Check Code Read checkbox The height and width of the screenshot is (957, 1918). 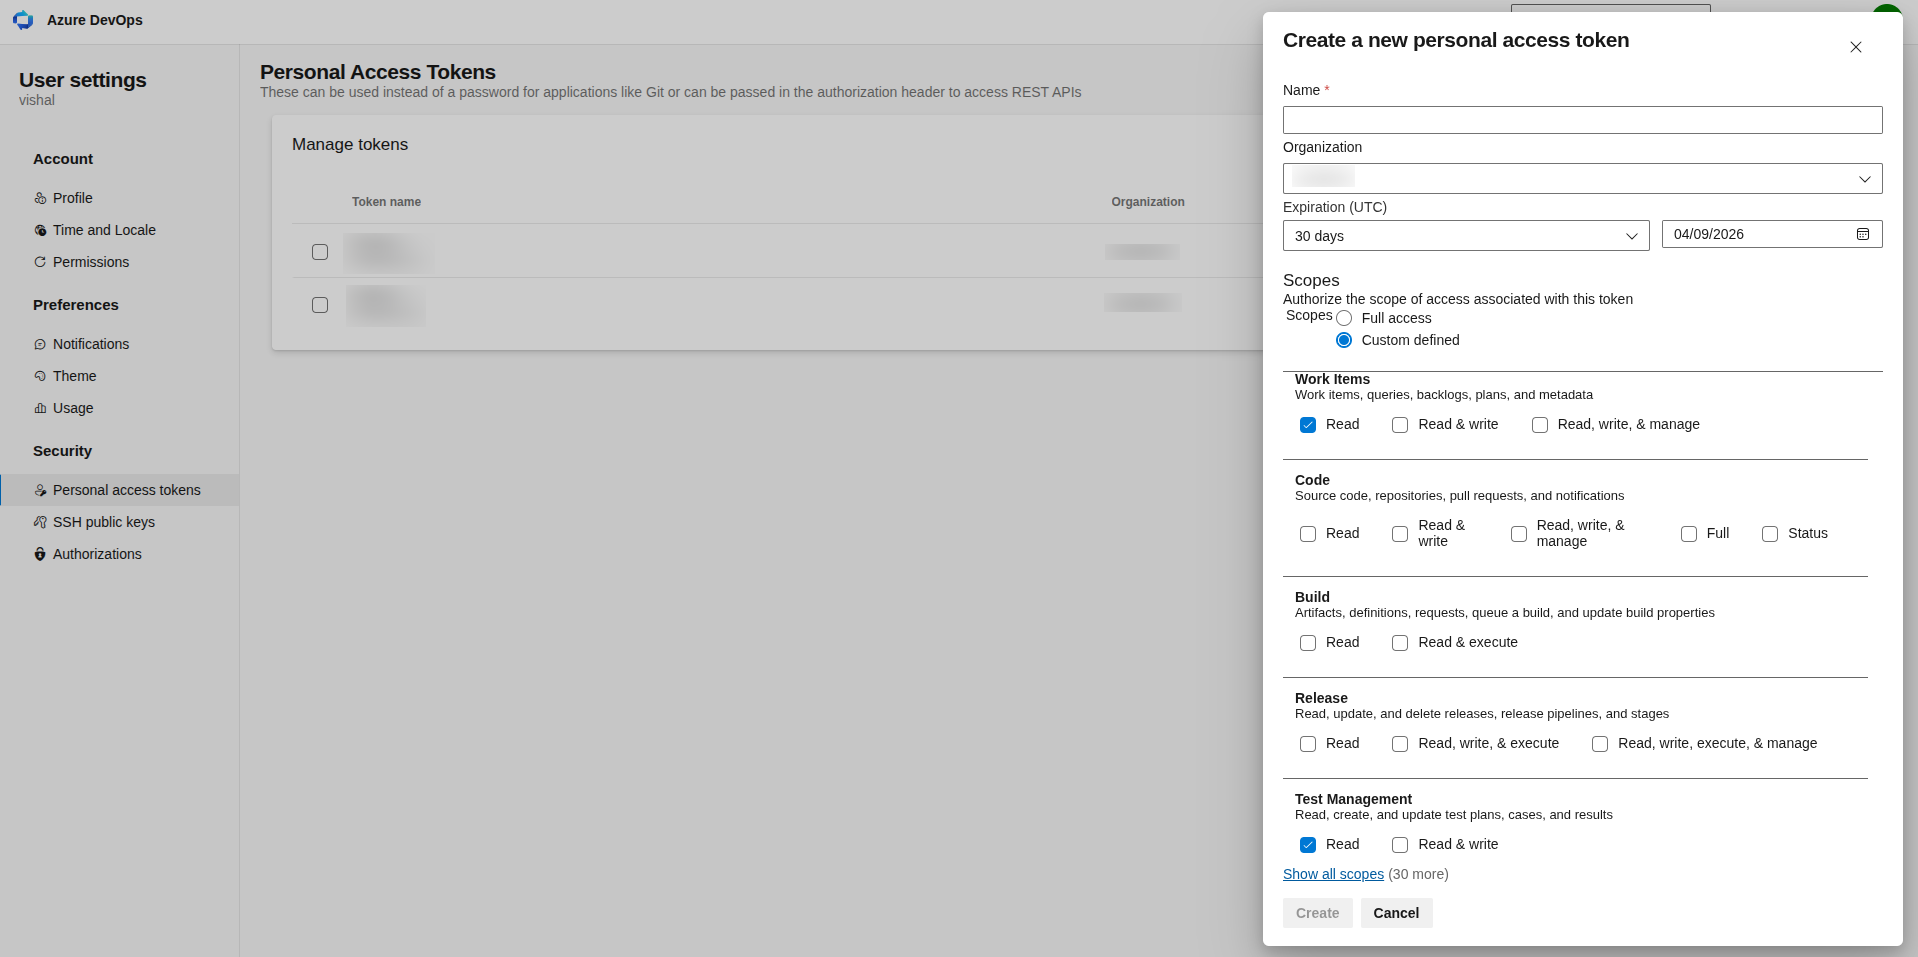tap(1308, 534)
